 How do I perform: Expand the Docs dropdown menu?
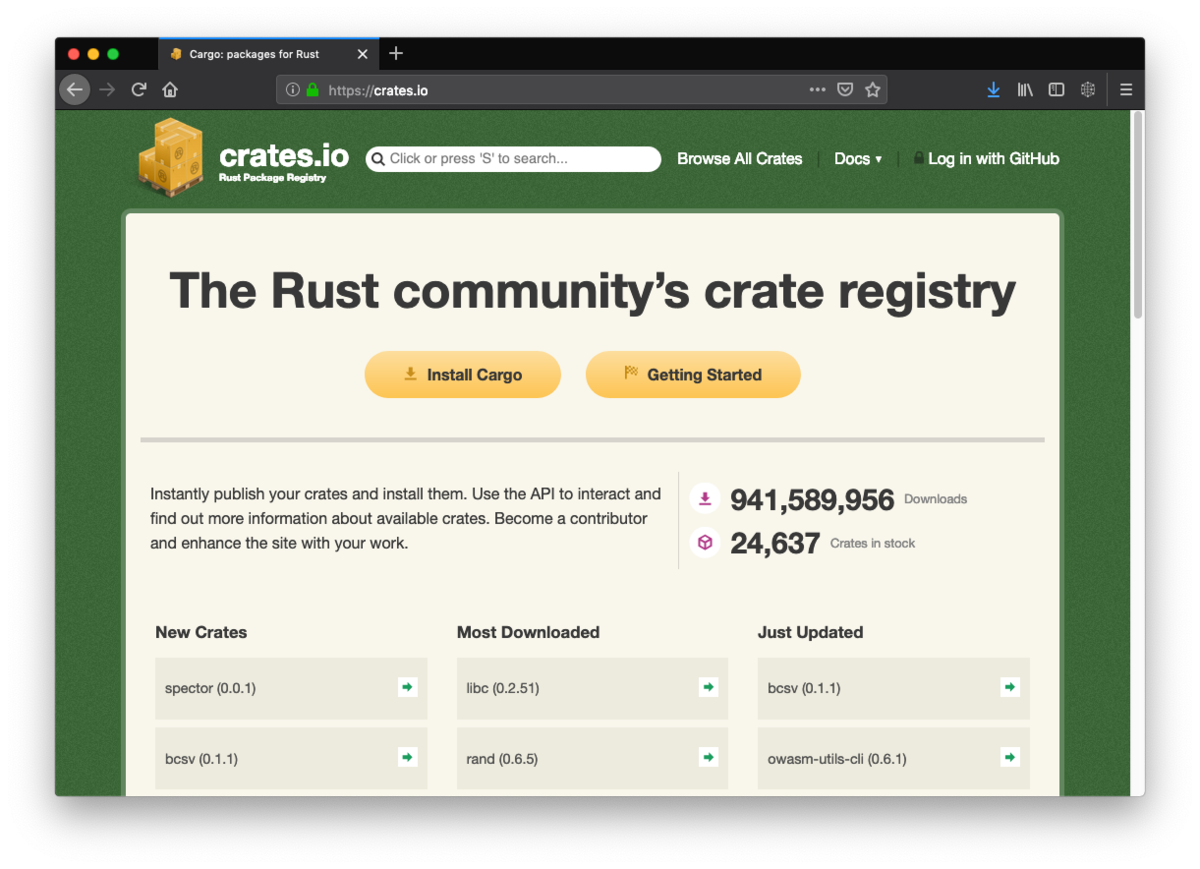(x=858, y=159)
